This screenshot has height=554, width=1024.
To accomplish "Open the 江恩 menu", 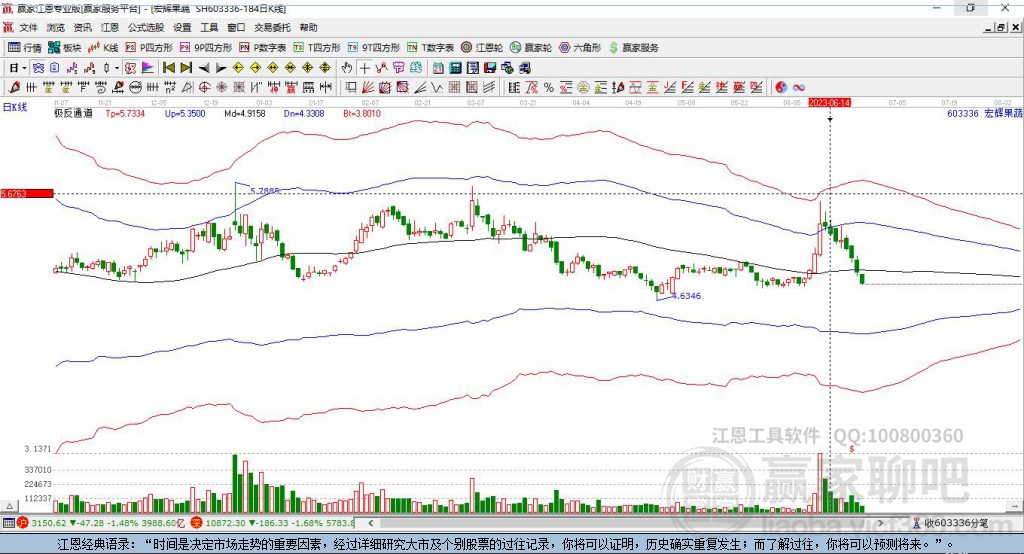I will (110, 27).
